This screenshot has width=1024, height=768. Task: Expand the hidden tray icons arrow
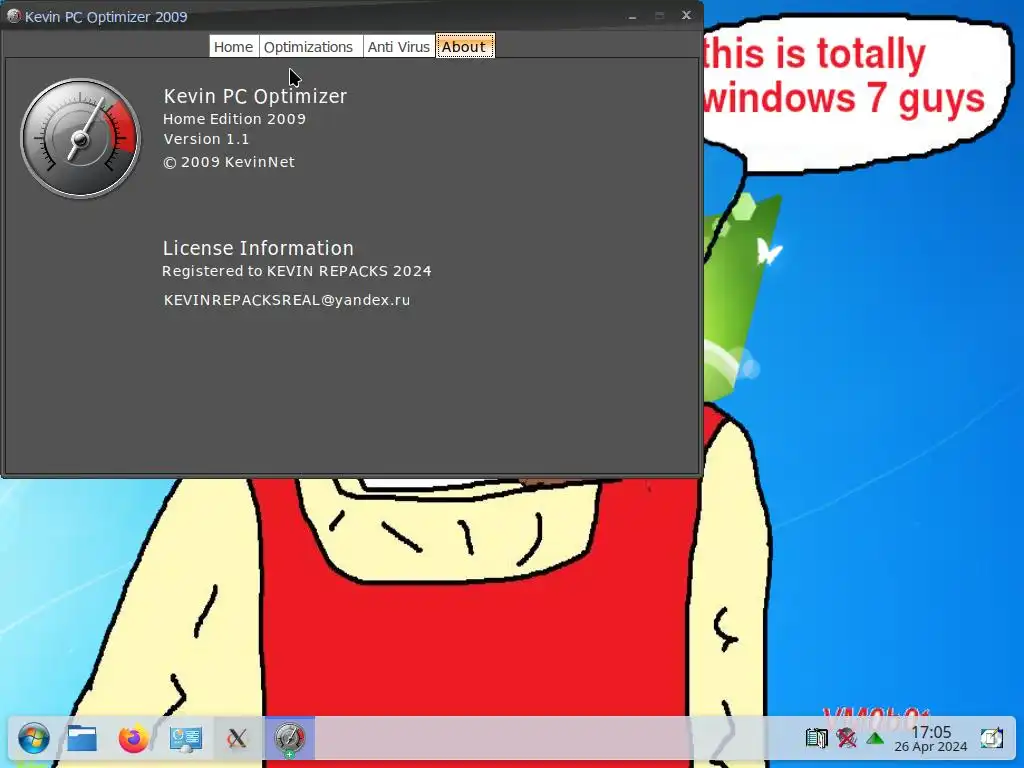point(875,739)
